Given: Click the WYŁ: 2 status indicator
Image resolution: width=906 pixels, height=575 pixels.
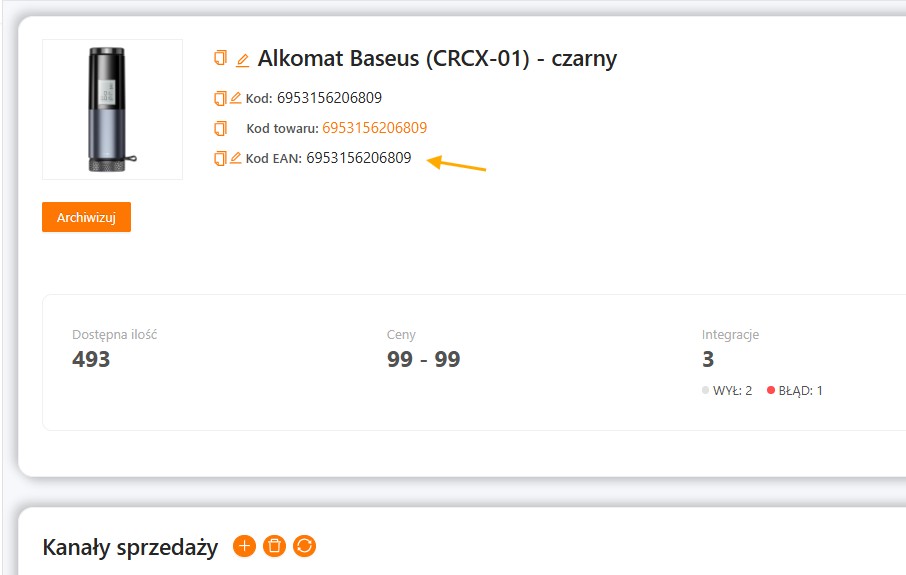Looking at the screenshot, I should [727, 391].
